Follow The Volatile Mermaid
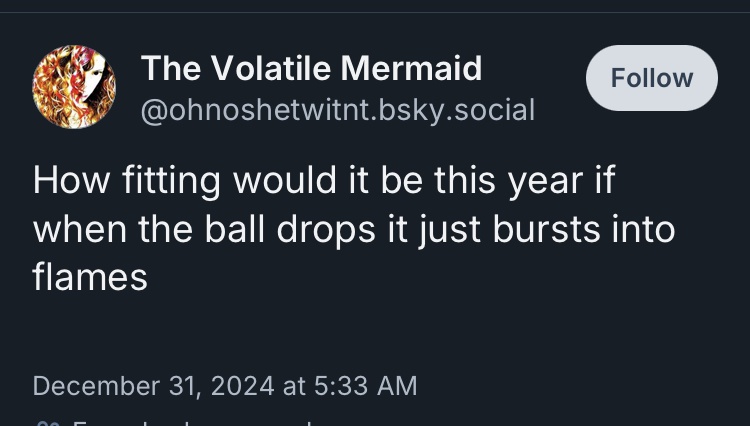Image resolution: width=750 pixels, height=426 pixels. pyautogui.click(x=651, y=78)
